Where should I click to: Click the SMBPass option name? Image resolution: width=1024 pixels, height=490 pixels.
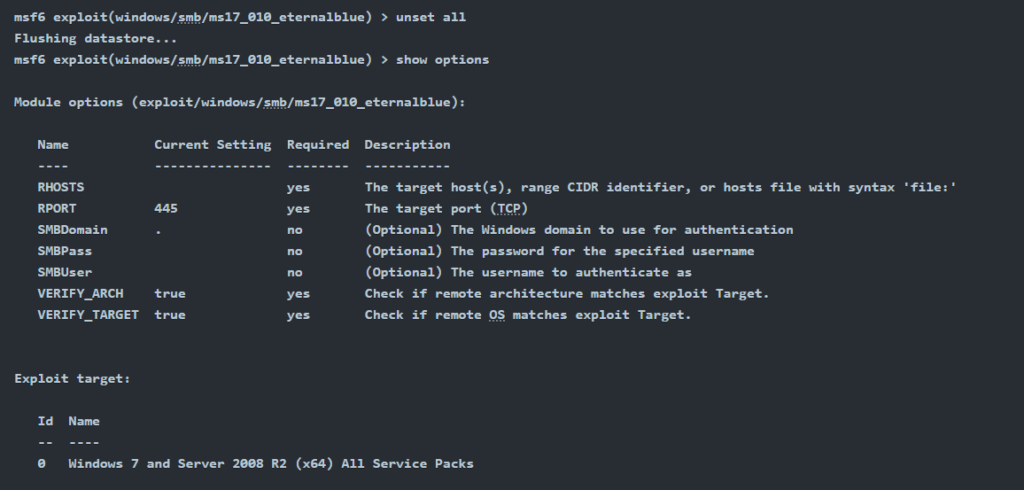[65, 251]
